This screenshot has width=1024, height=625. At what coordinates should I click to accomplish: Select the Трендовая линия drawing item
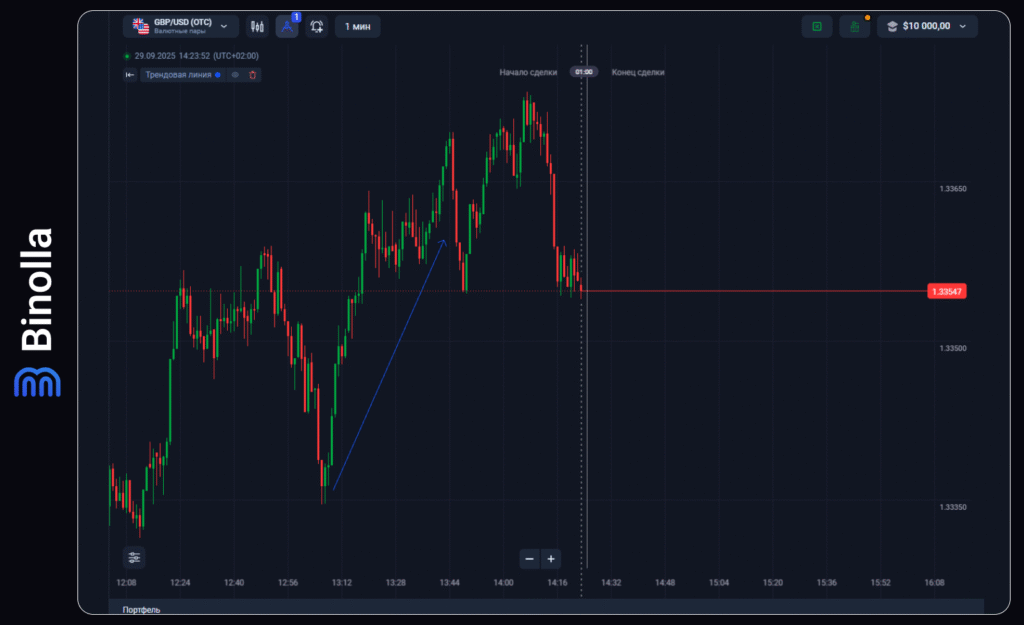179,75
